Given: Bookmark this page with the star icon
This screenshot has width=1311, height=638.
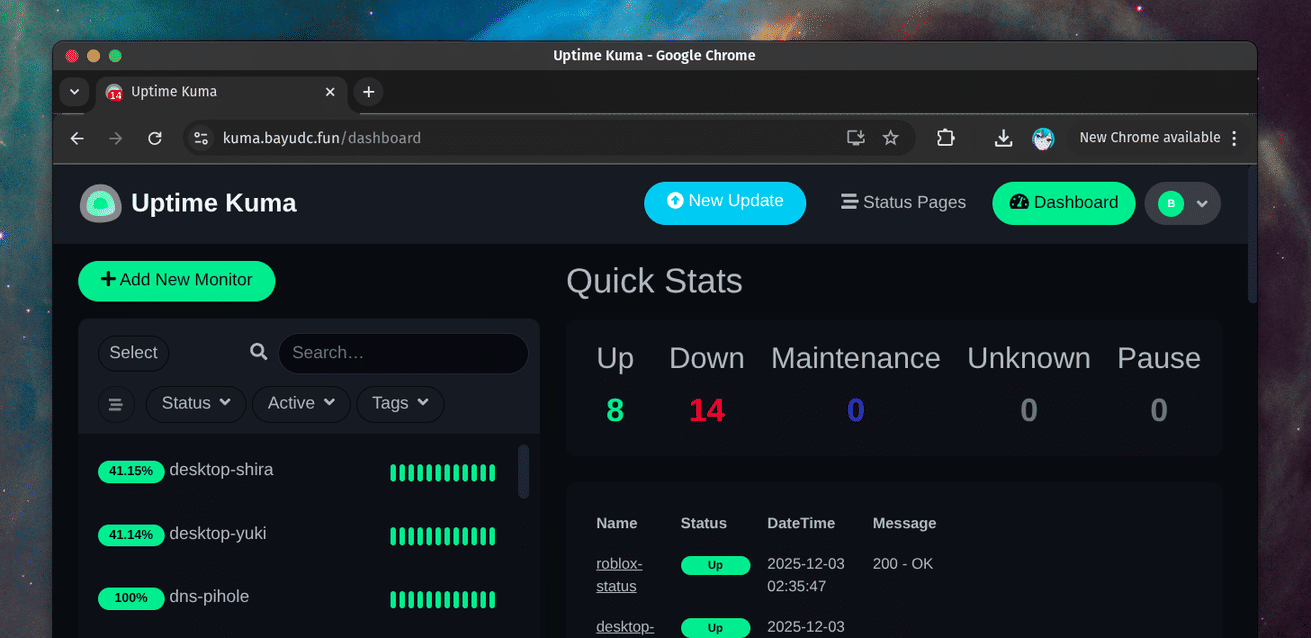Looking at the screenshot, I should 890,138.
